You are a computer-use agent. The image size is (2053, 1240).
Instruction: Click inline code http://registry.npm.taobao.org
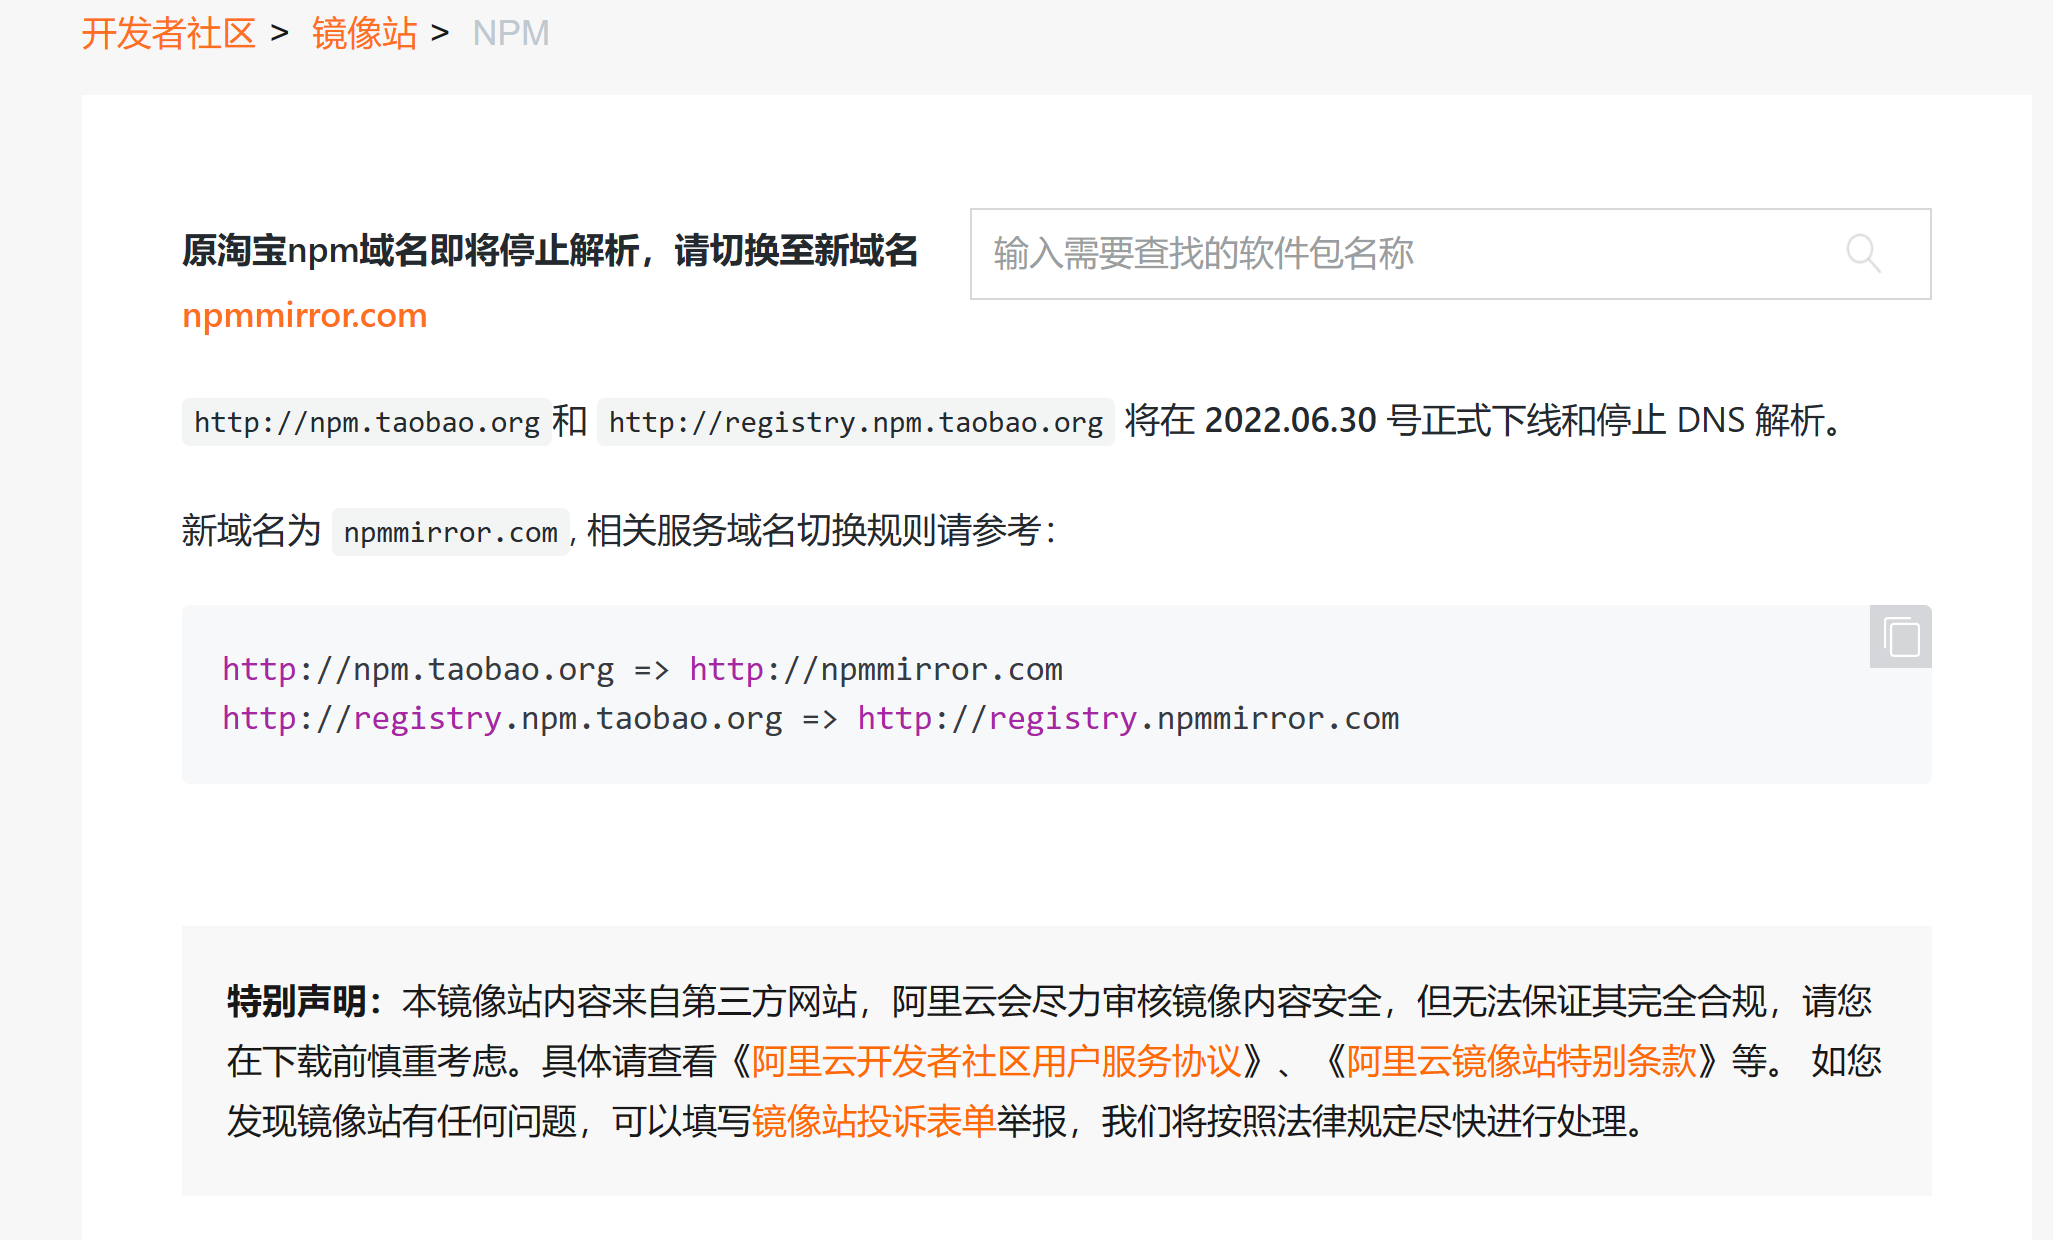856,422
